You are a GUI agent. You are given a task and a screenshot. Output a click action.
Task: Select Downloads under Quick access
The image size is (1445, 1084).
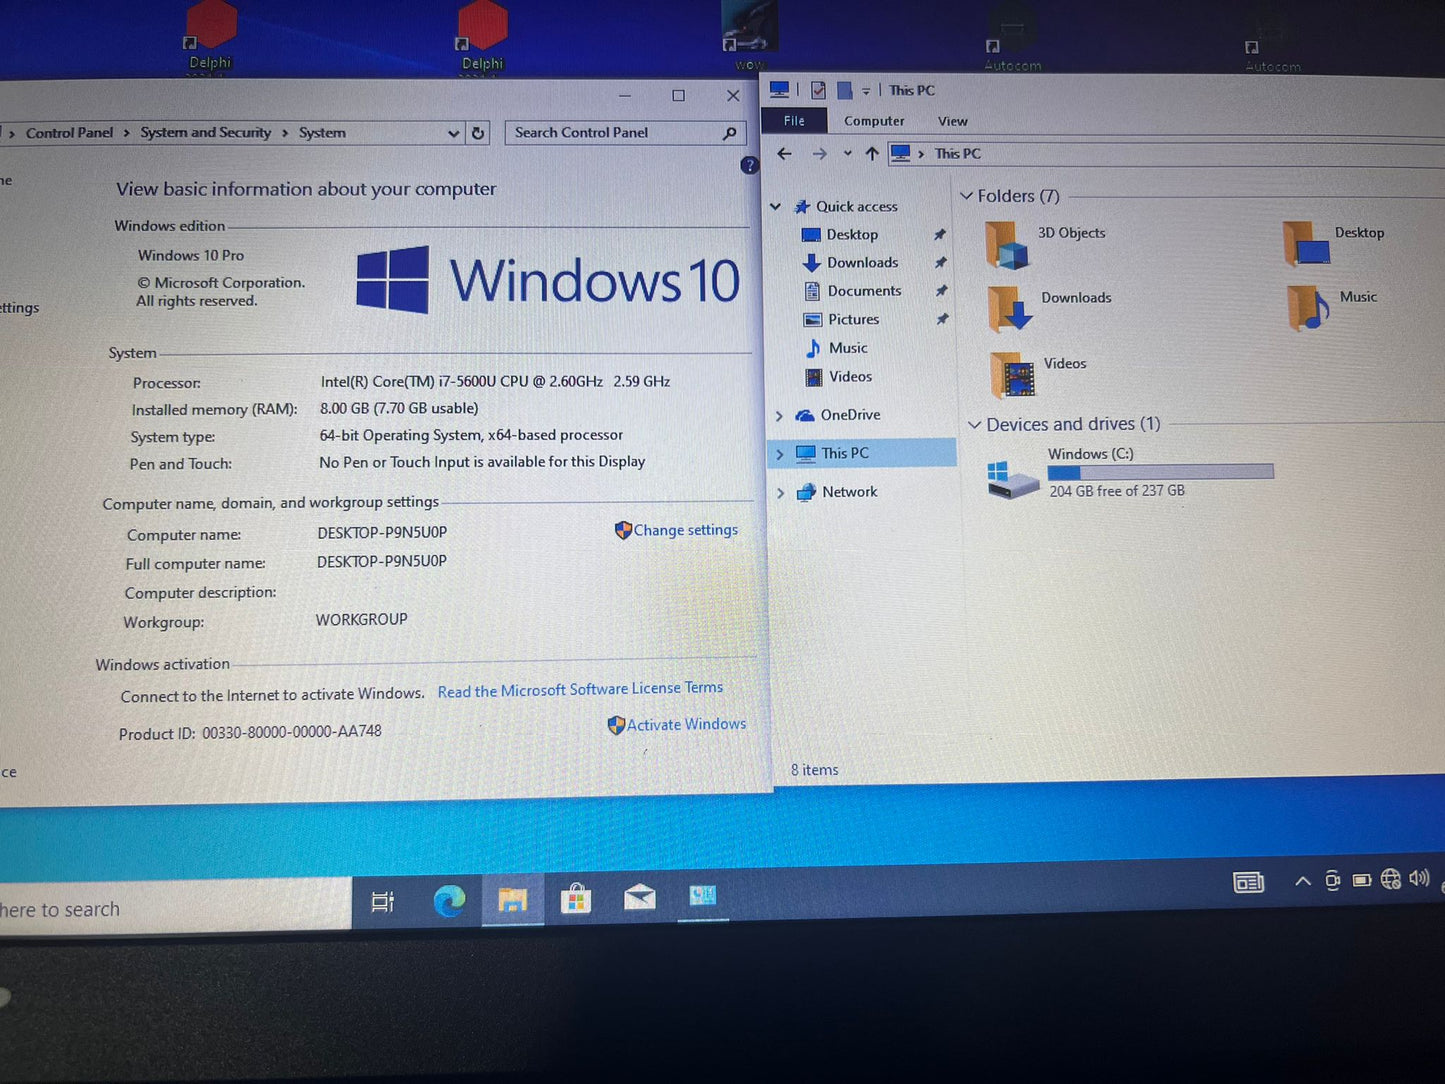862,262
